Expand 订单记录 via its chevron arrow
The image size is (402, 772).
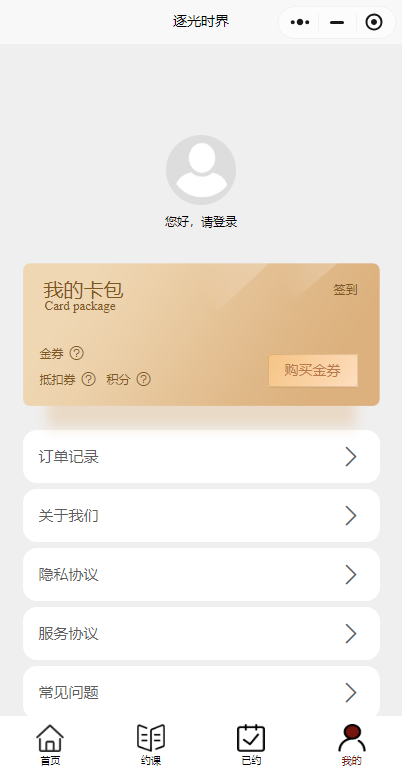pos(351,456)
